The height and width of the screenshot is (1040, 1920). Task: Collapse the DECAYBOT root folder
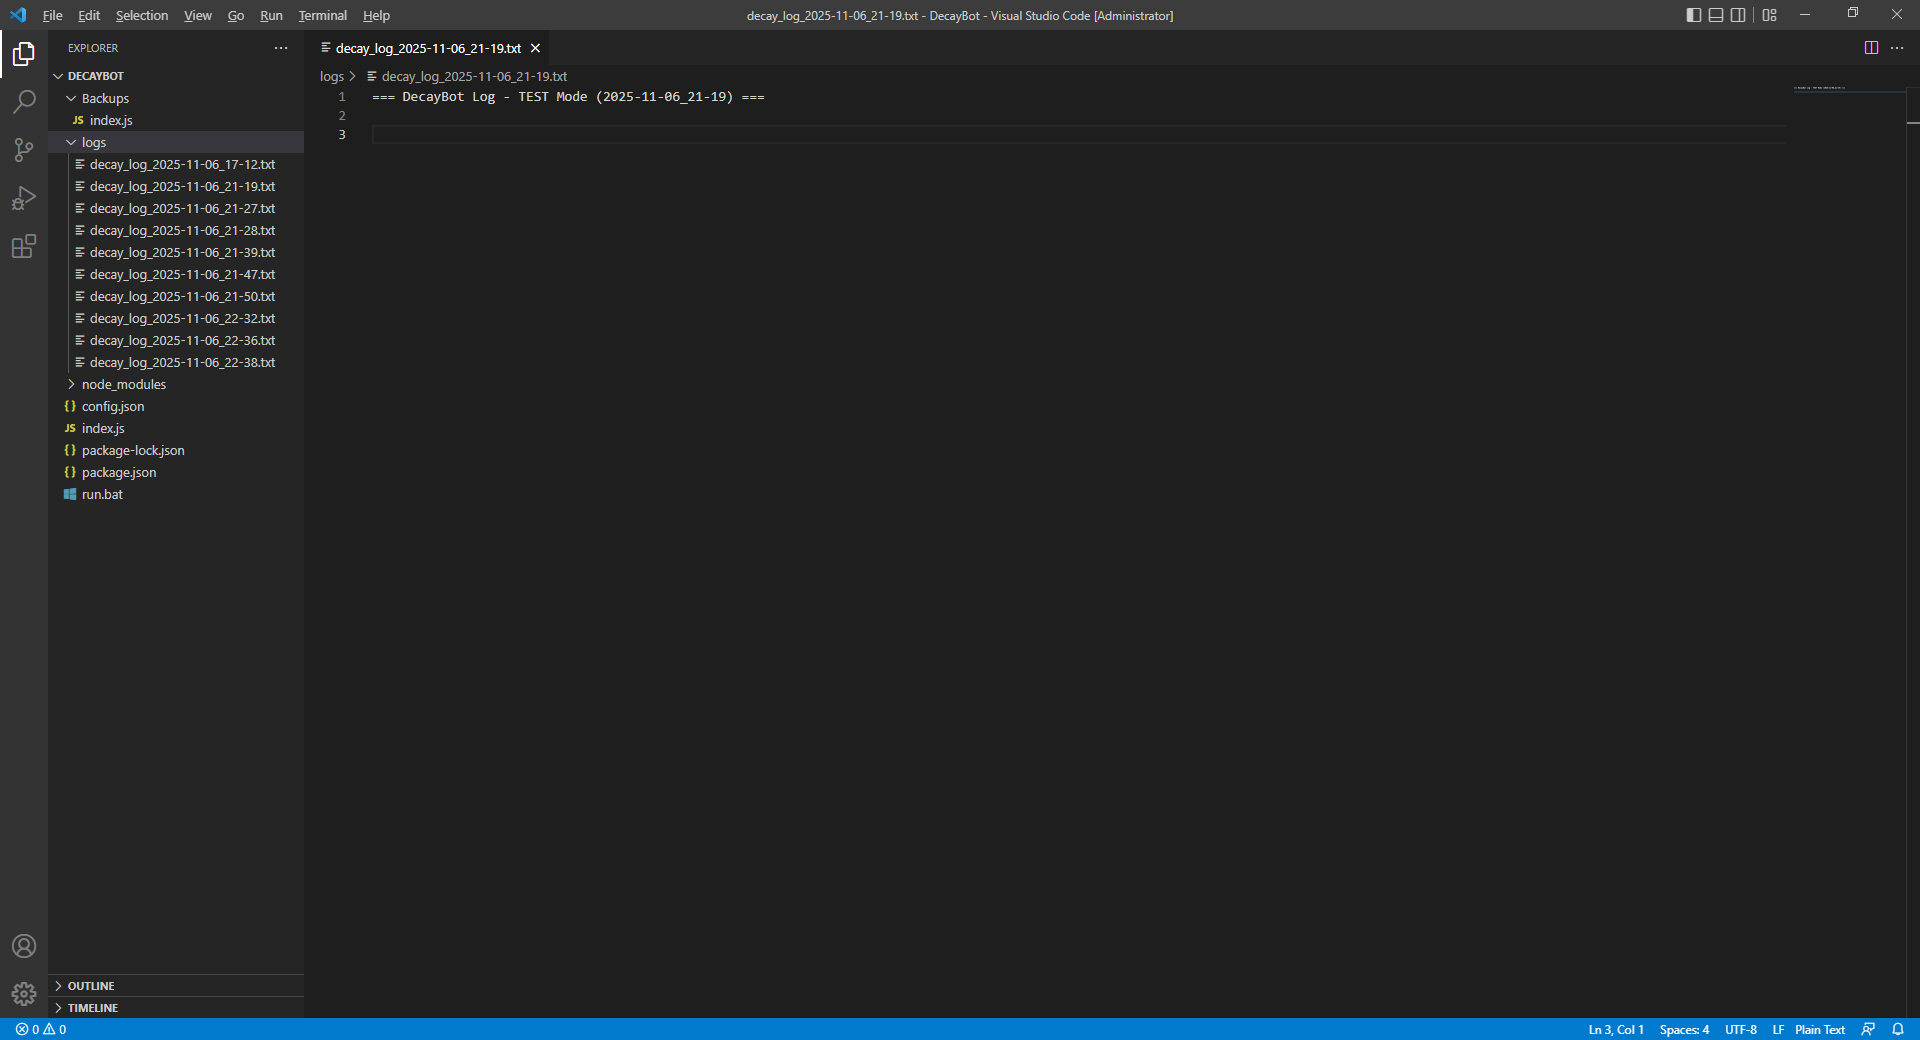click(176, 76)
